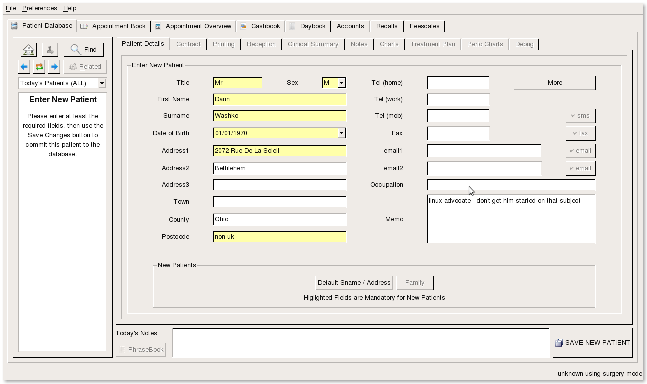
Task: Click the email1 input field
Action: pos(484,151)
